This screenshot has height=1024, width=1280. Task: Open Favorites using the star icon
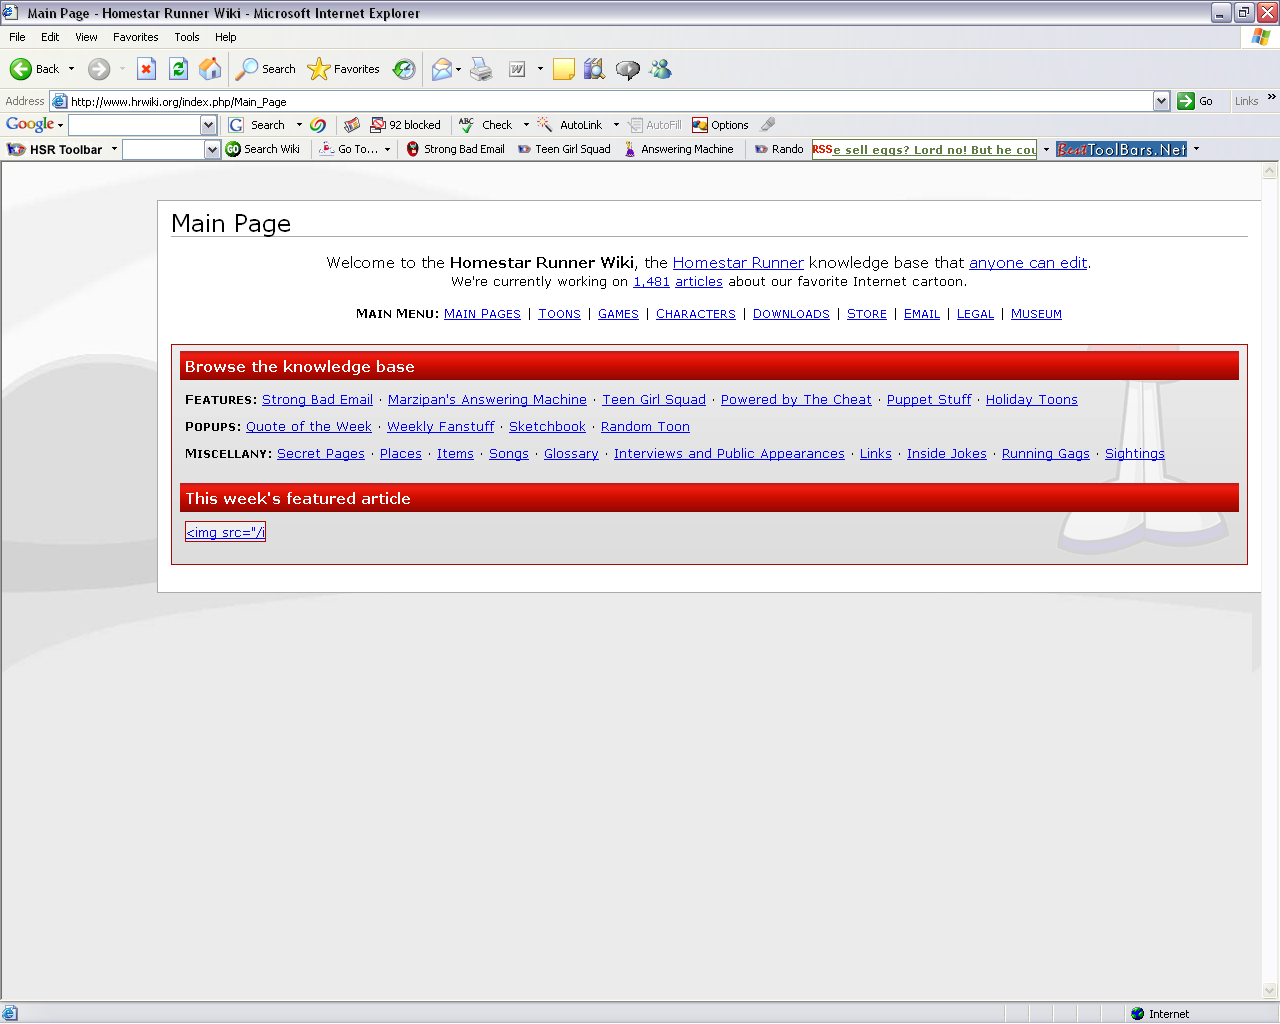344,69
